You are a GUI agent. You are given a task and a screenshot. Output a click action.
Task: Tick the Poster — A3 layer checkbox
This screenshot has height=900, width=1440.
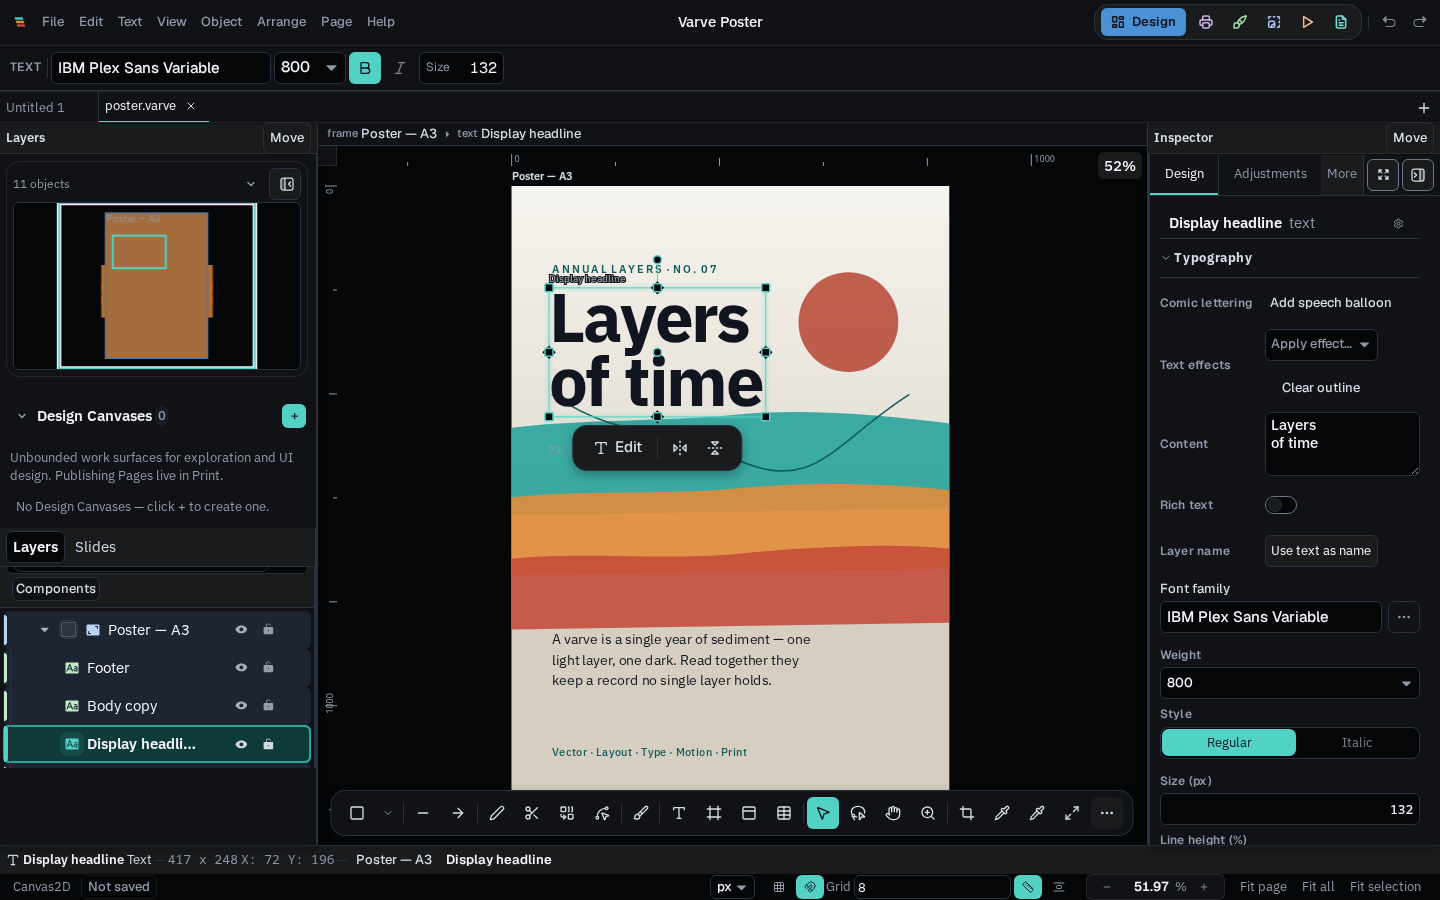(x=69, y=630)
